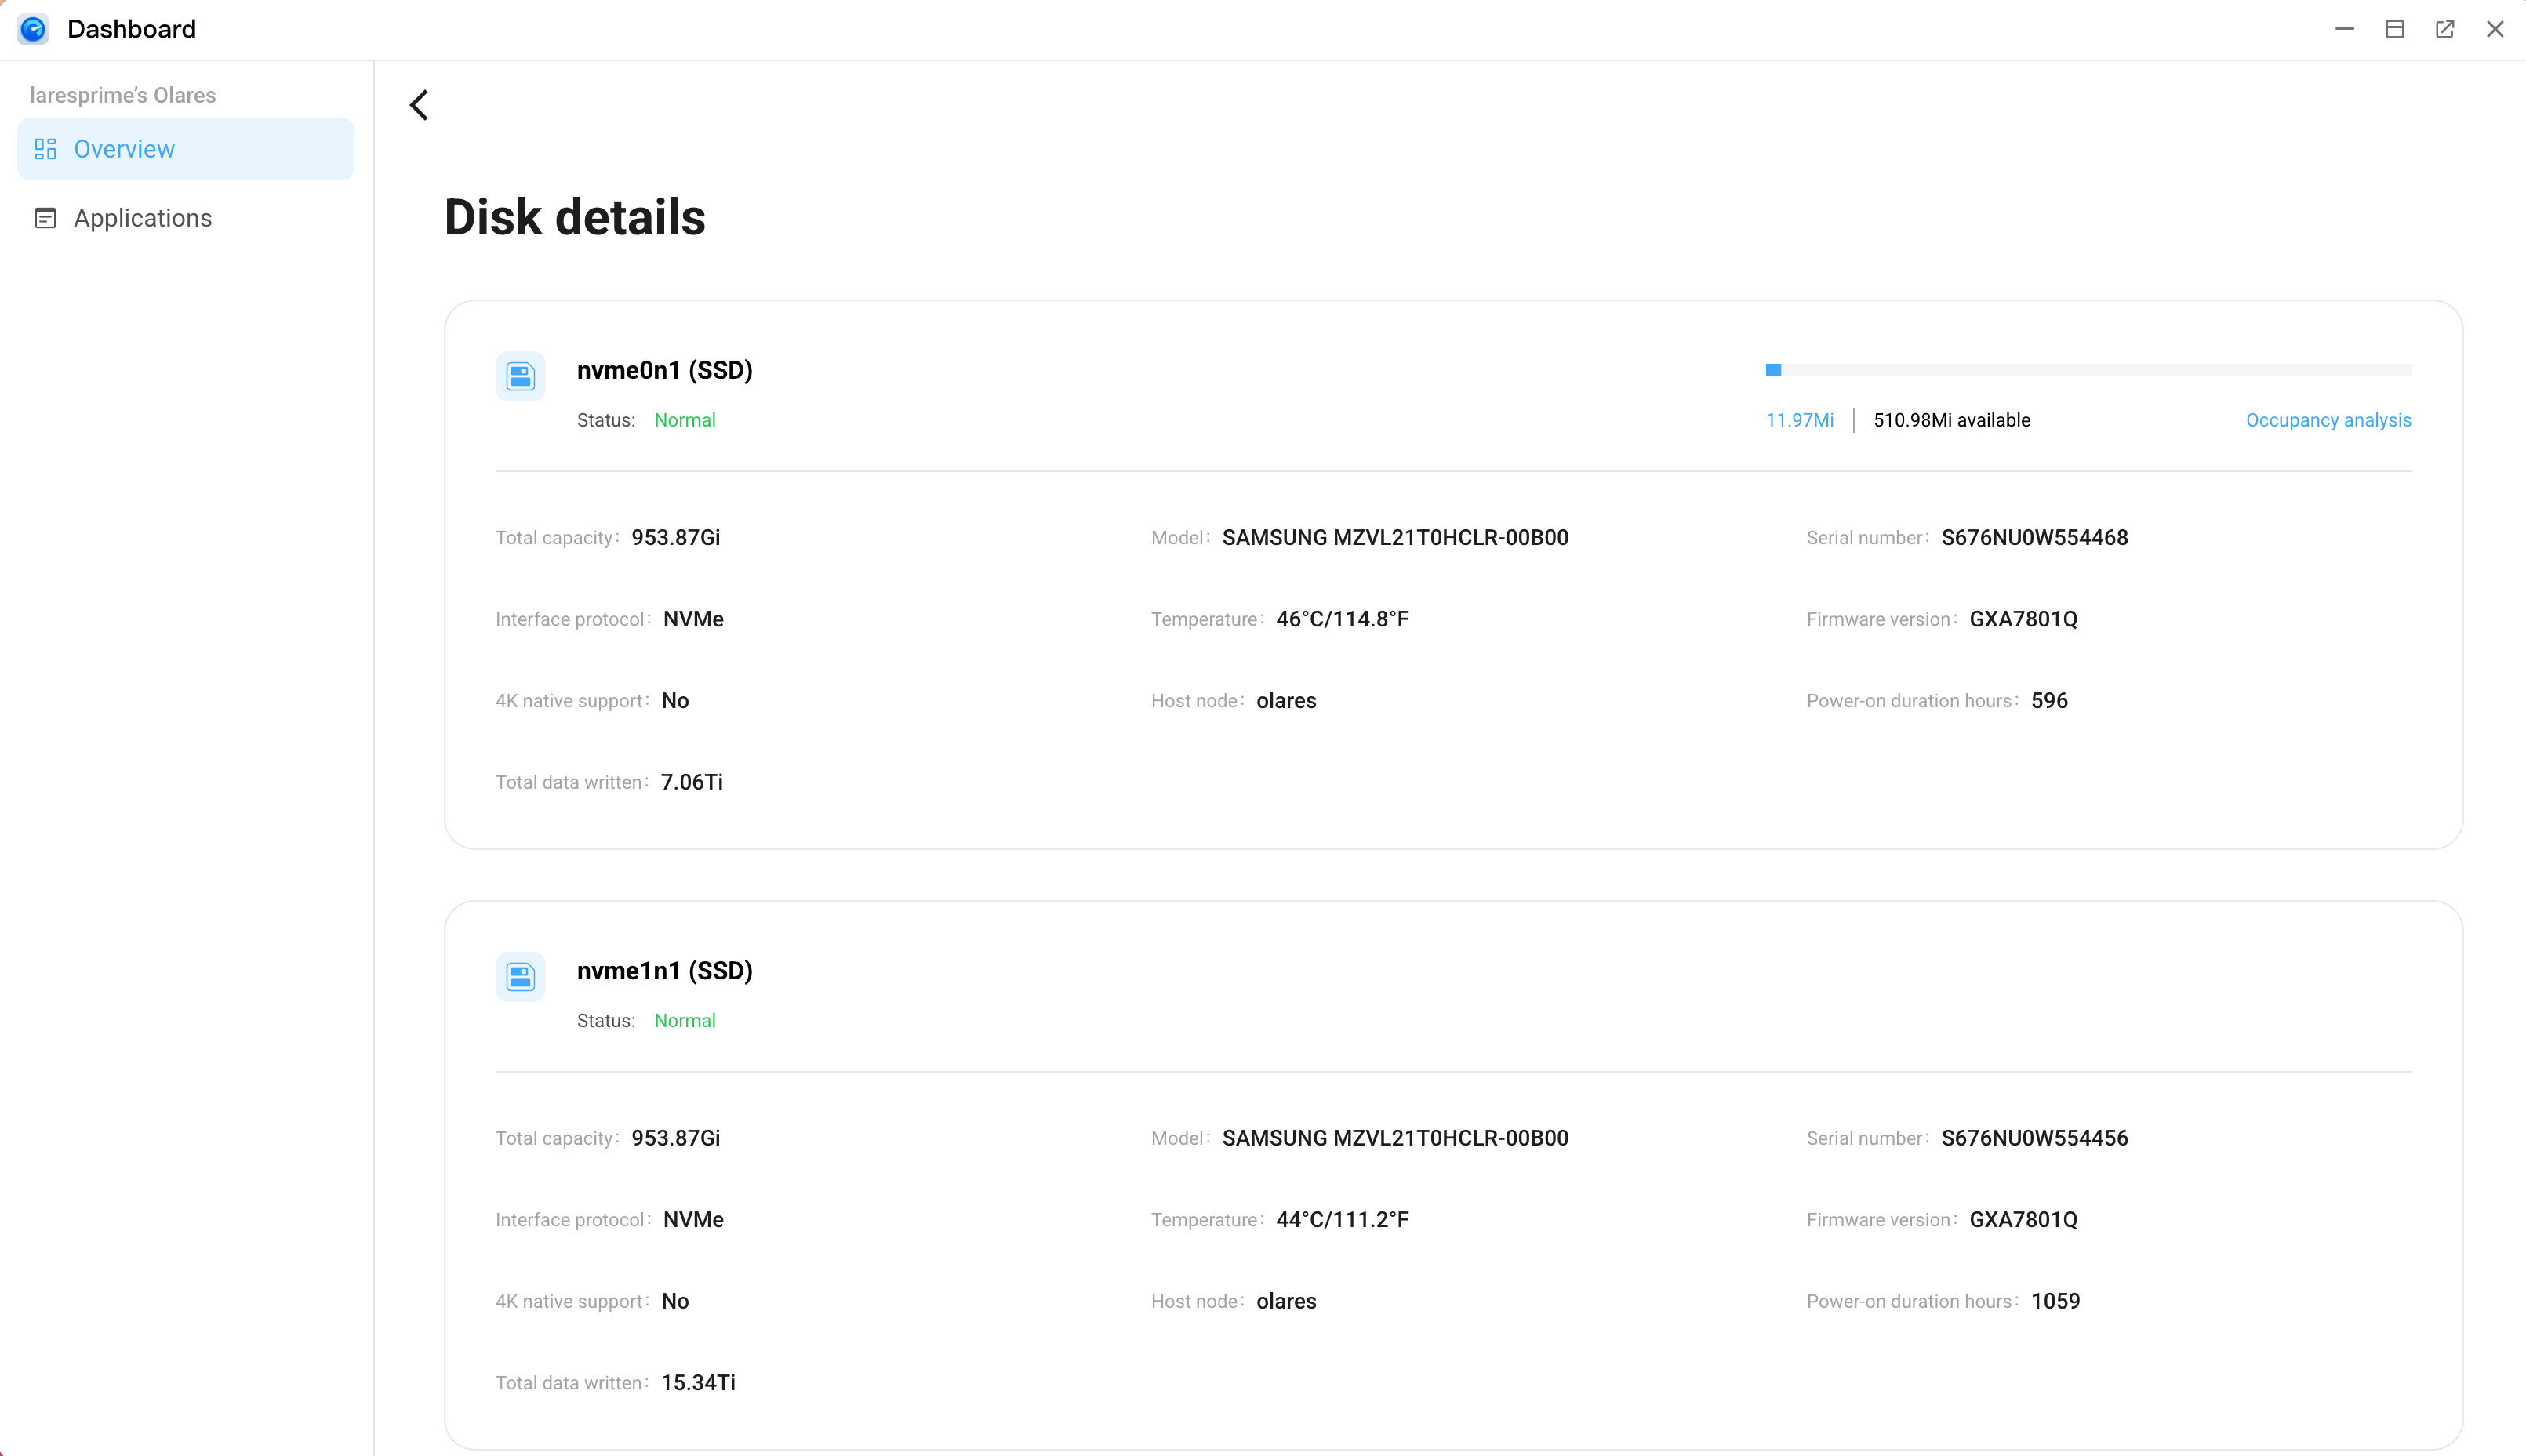
Task: Click the laresprime's Olares header text
Action: (x=122, y=94)
